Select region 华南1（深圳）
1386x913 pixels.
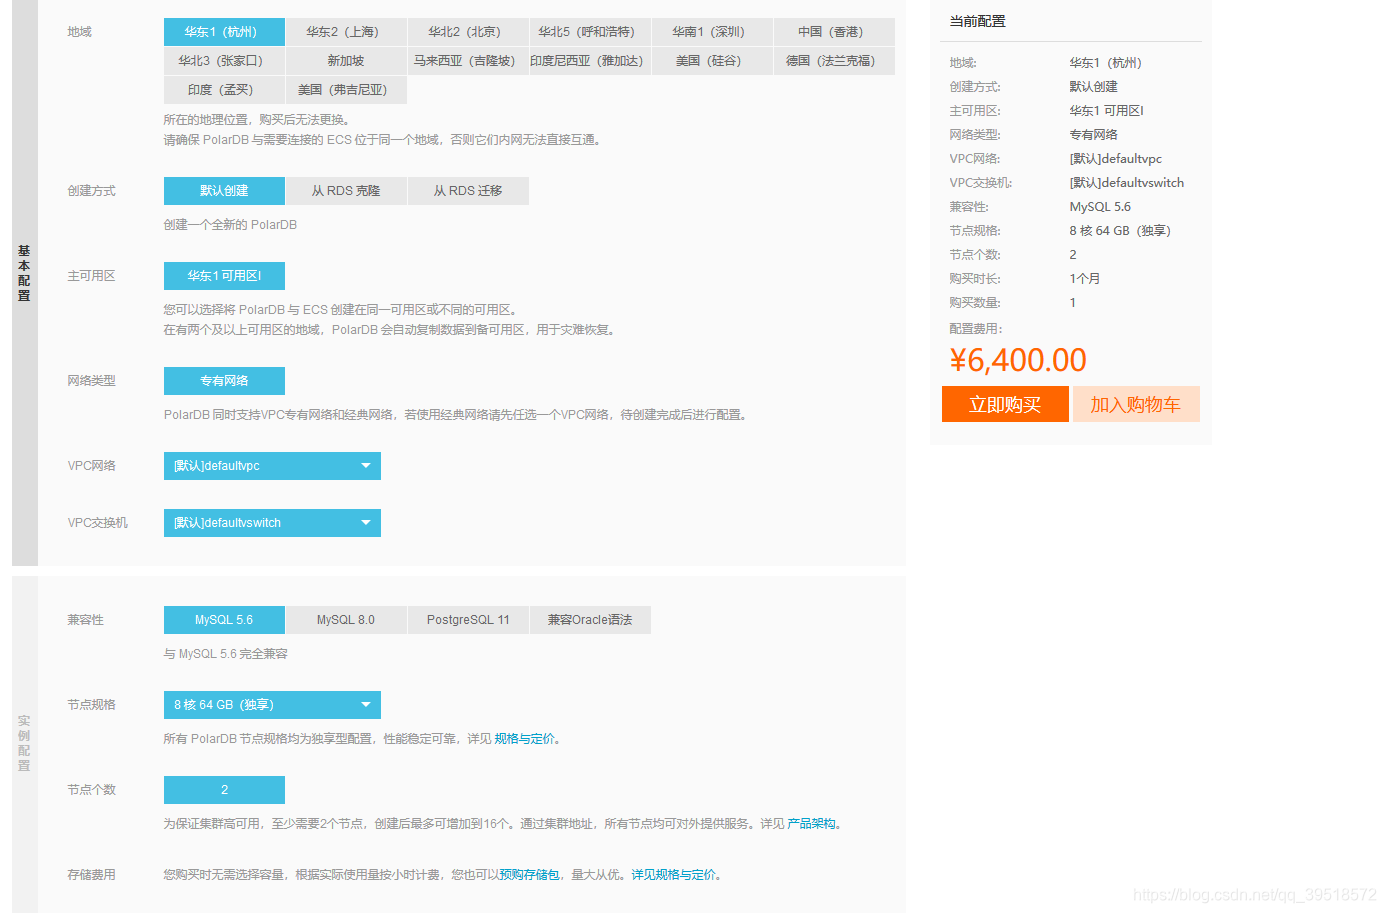[x=712, y=32]
